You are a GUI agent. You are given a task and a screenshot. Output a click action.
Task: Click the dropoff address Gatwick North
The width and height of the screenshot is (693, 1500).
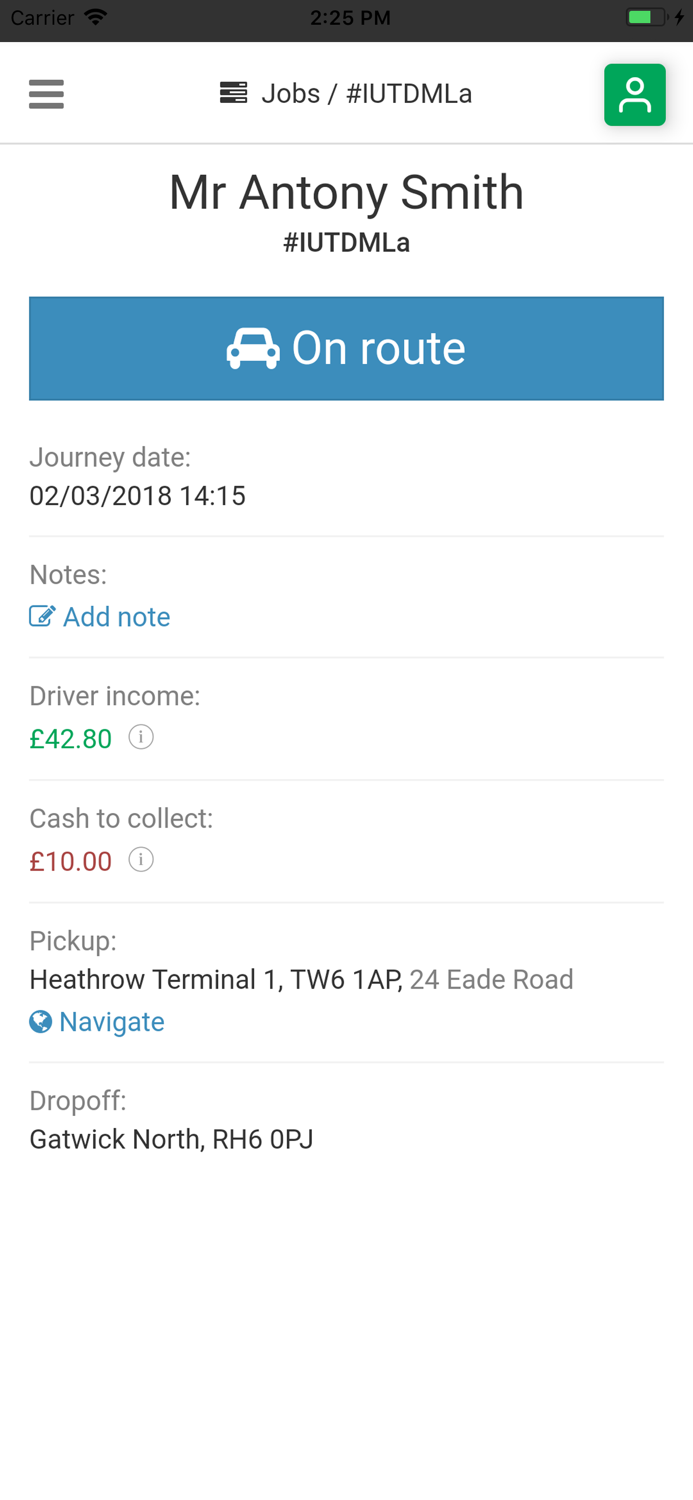pyautogui.click(x=171, y=1138)
